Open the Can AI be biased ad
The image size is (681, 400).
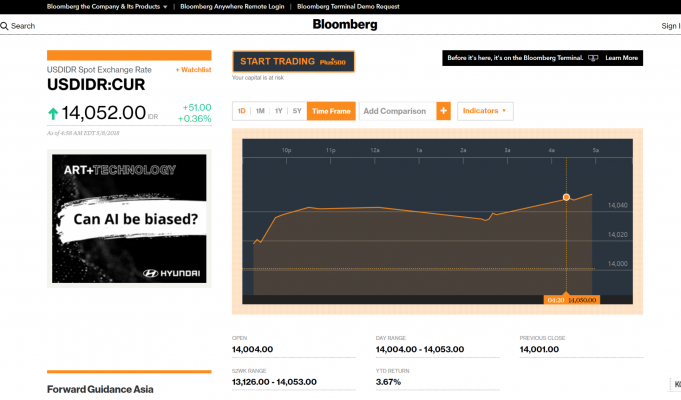tap(129, 217)
